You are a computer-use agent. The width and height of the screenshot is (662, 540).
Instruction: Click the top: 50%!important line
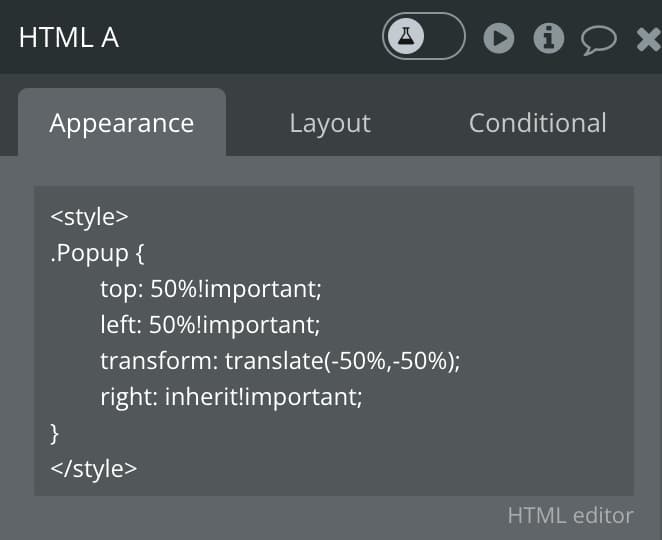211,289
